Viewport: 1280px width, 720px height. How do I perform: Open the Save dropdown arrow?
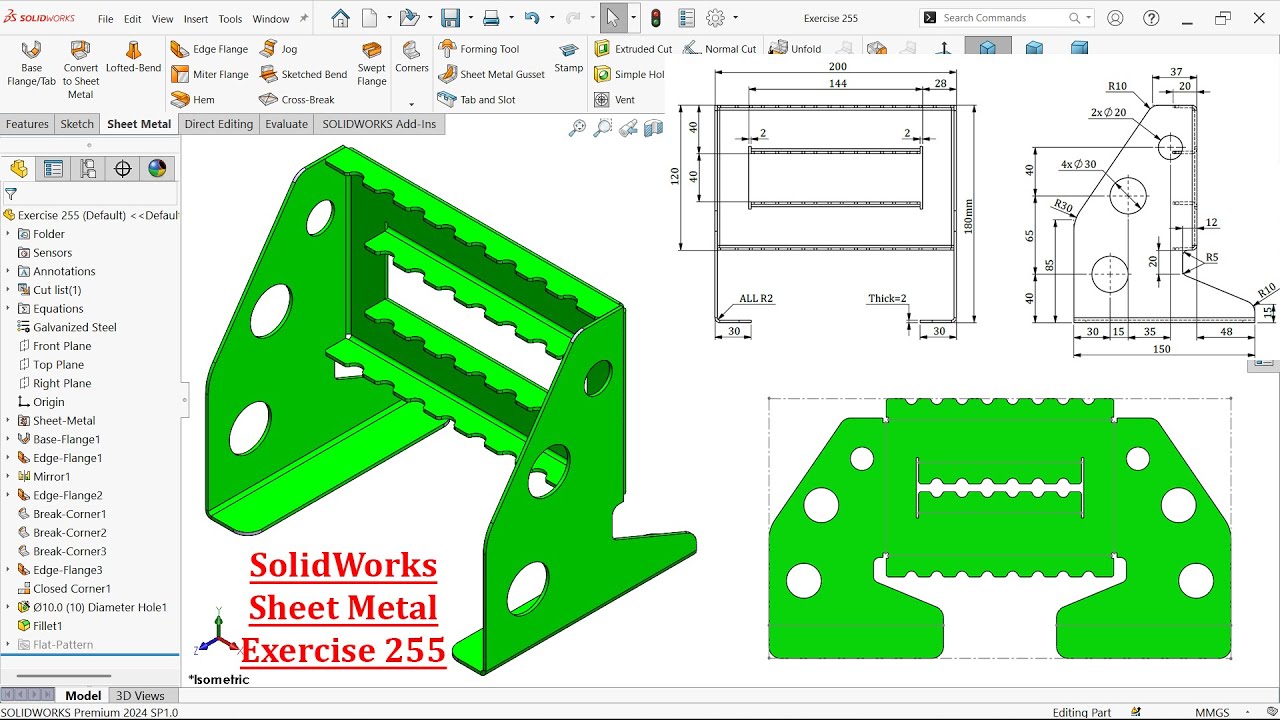[469, 18]
